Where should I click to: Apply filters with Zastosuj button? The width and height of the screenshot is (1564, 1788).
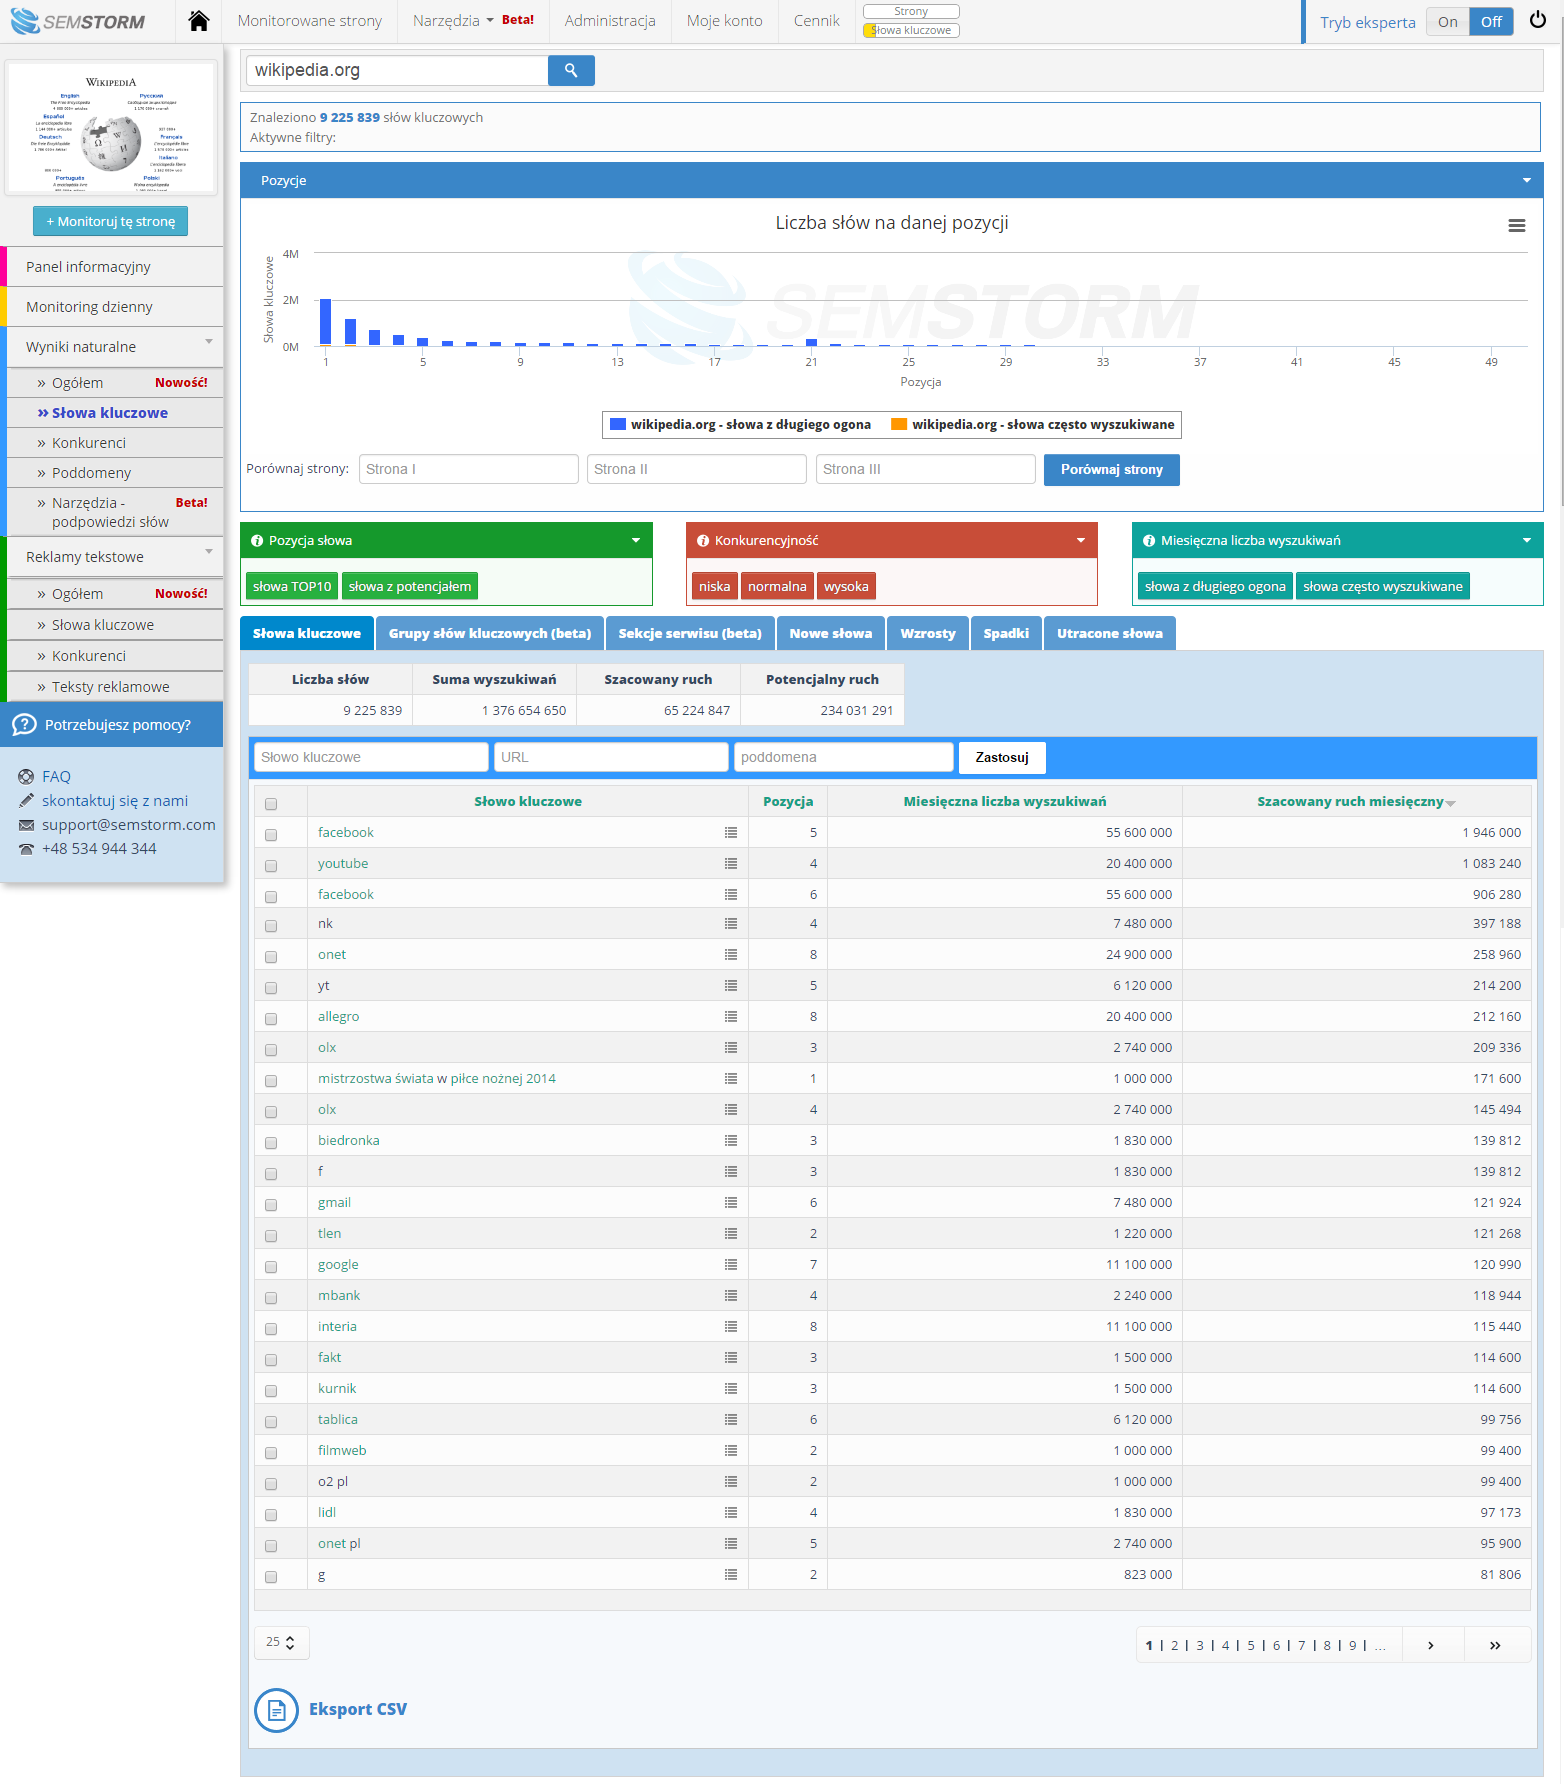1002,758
